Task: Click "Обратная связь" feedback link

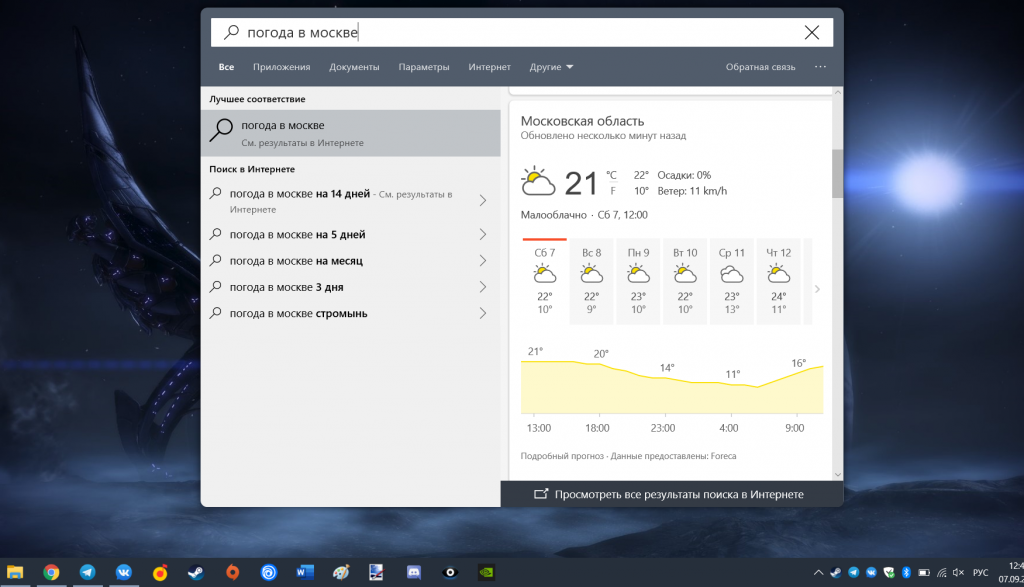Action: (760, 67)
